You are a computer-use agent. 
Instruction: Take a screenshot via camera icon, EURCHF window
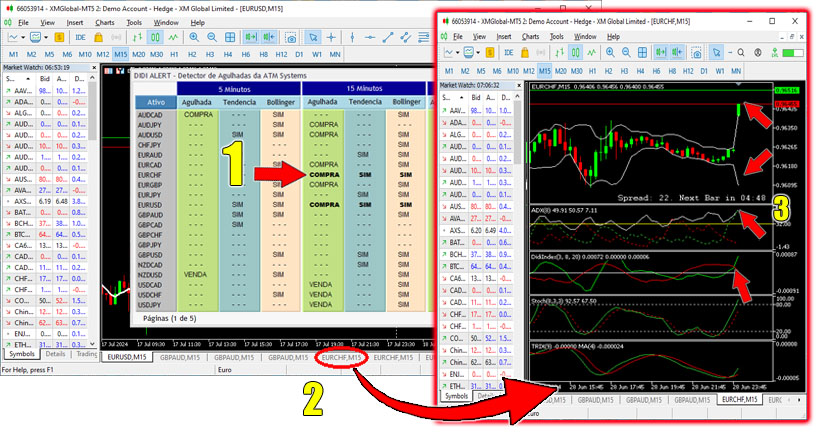(696, 53)
